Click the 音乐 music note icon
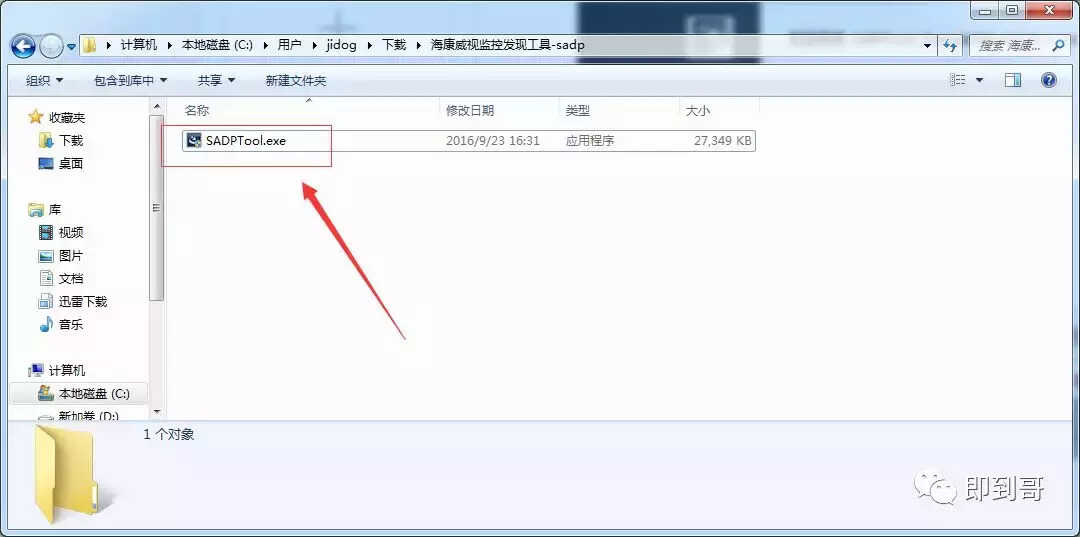Image resolution: width=1080 pixels, height=537 pixels. pos(46,324)
